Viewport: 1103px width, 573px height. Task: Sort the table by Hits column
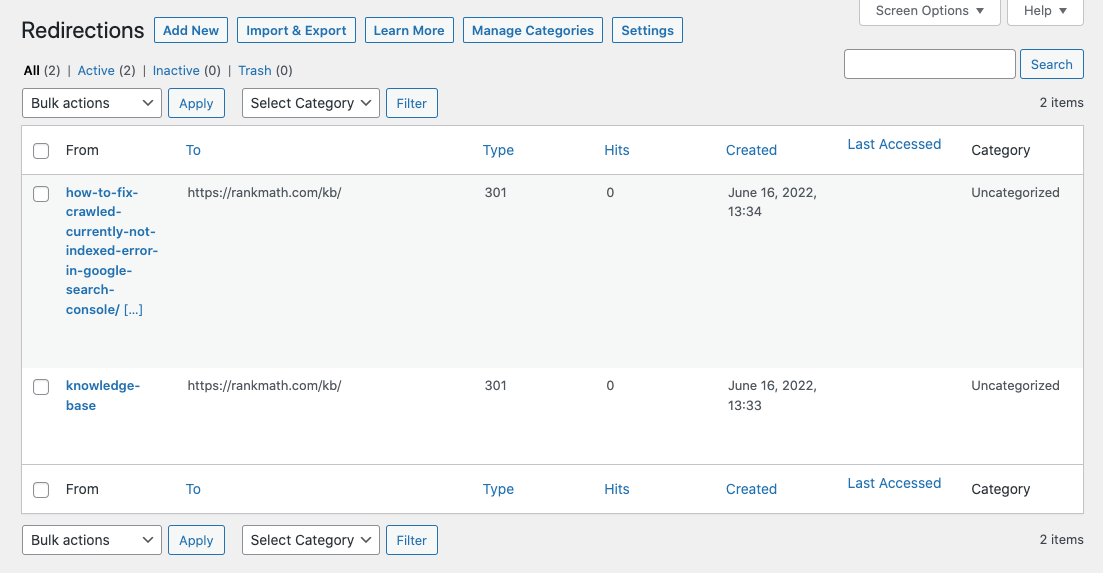click(x=617, y=150)
